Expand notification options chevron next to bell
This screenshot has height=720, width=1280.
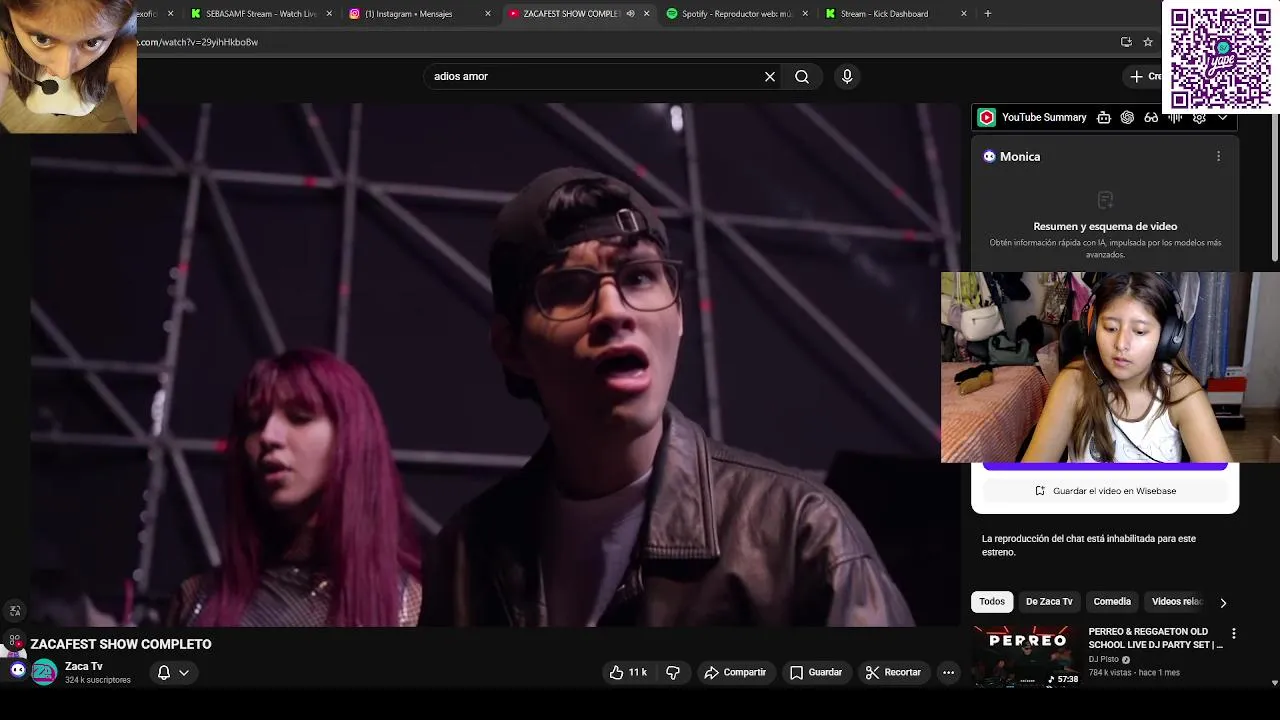184,672
